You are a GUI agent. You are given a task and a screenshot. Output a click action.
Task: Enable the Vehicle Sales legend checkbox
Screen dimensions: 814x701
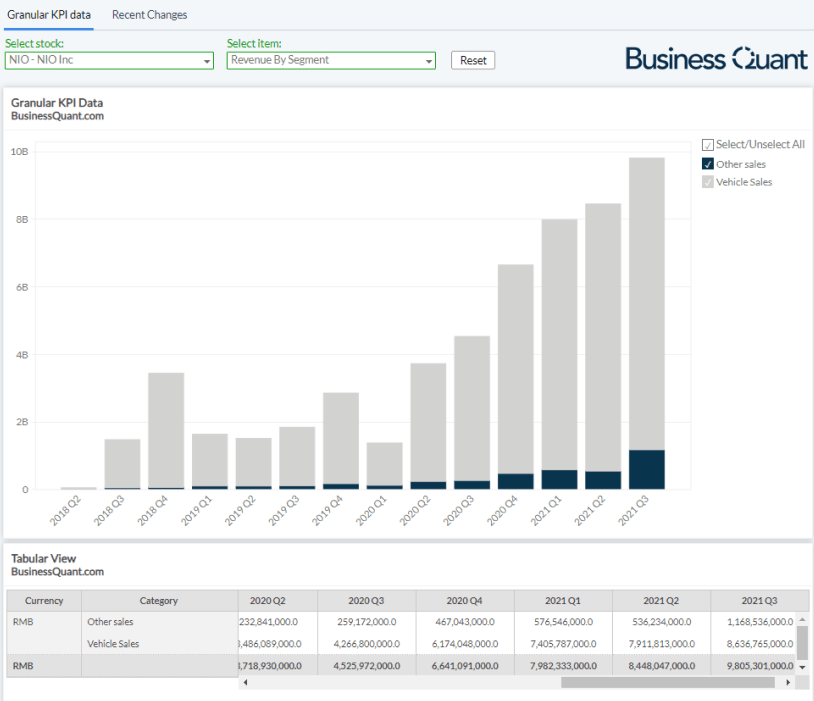click(x=708, y=182)
